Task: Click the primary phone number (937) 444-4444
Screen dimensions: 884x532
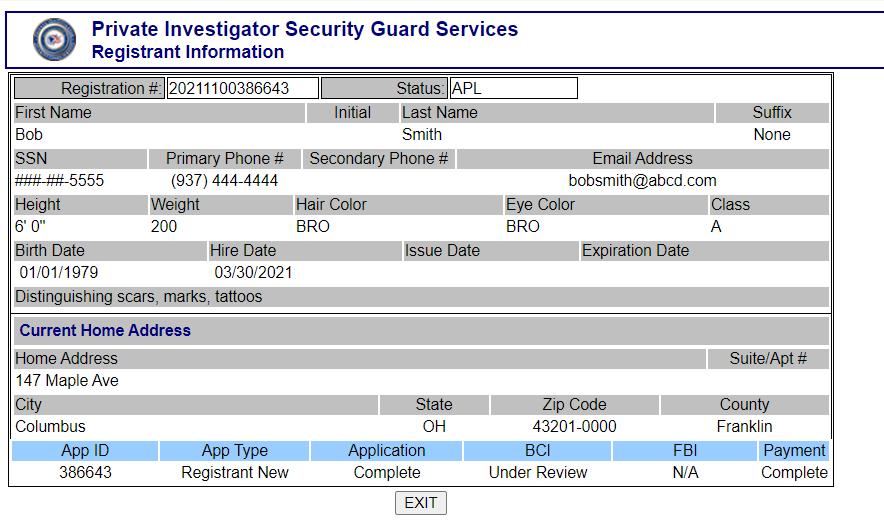Action: [224, 181]
